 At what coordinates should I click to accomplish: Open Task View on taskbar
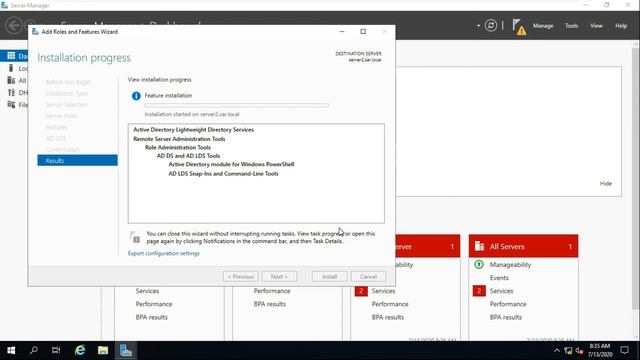tap(56, 350)
